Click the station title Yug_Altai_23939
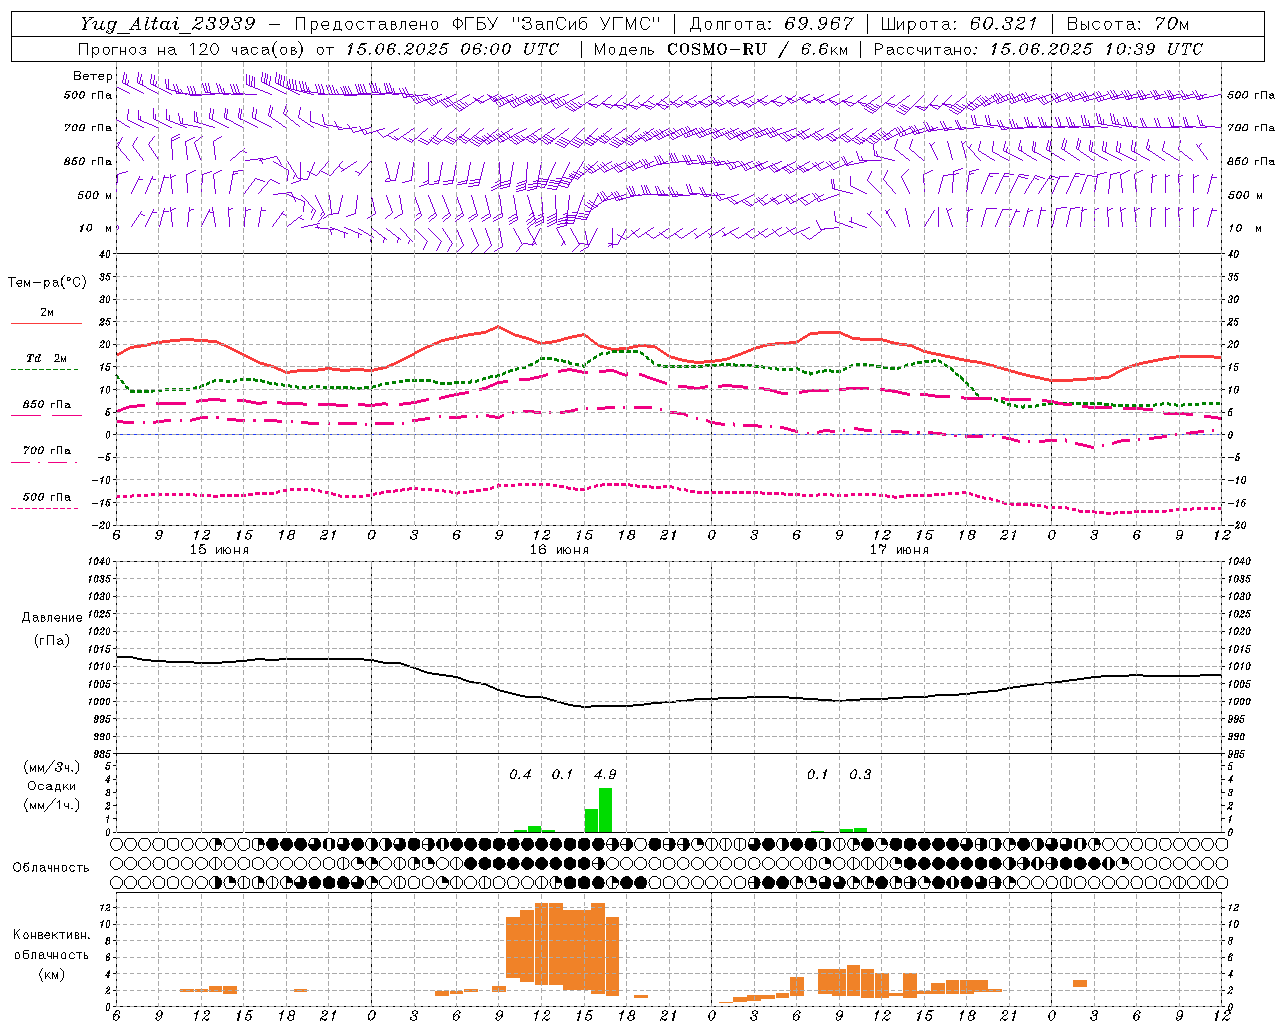This screenshot has height=1024, width=1280. (x=168, y=24)
